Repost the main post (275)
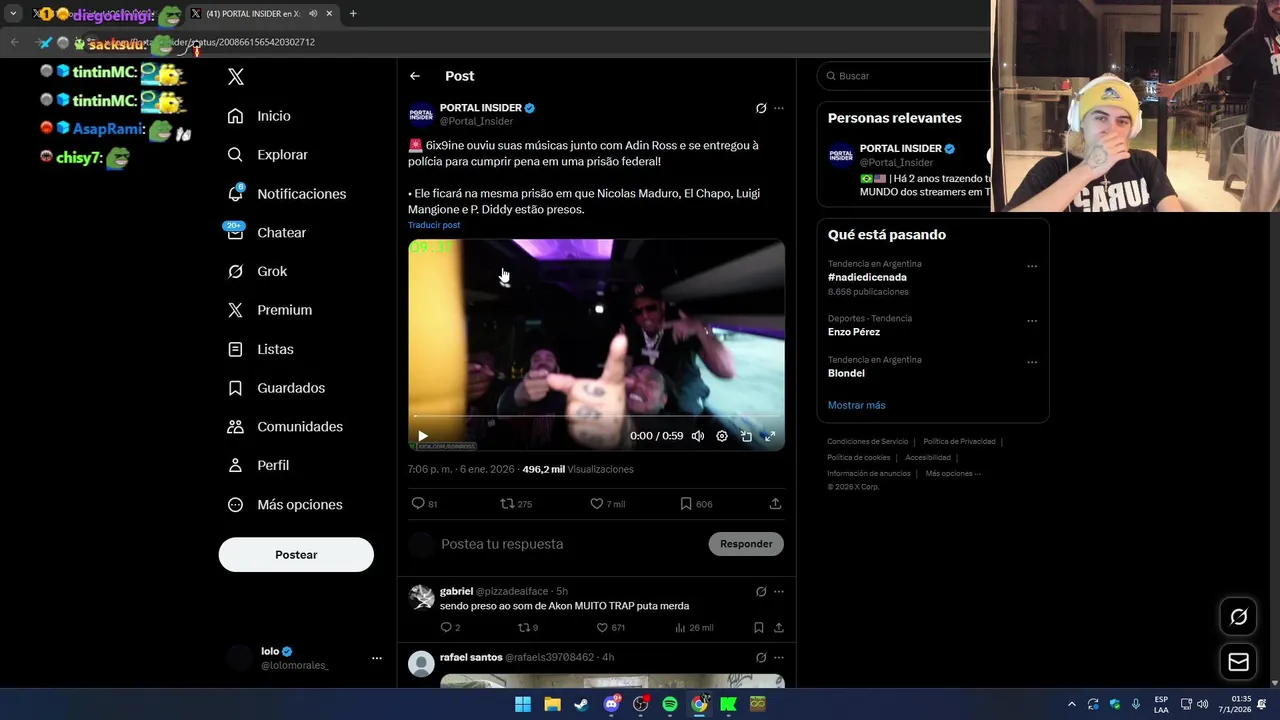Screen dimensions: 1280x720 [x=516, y=504]
